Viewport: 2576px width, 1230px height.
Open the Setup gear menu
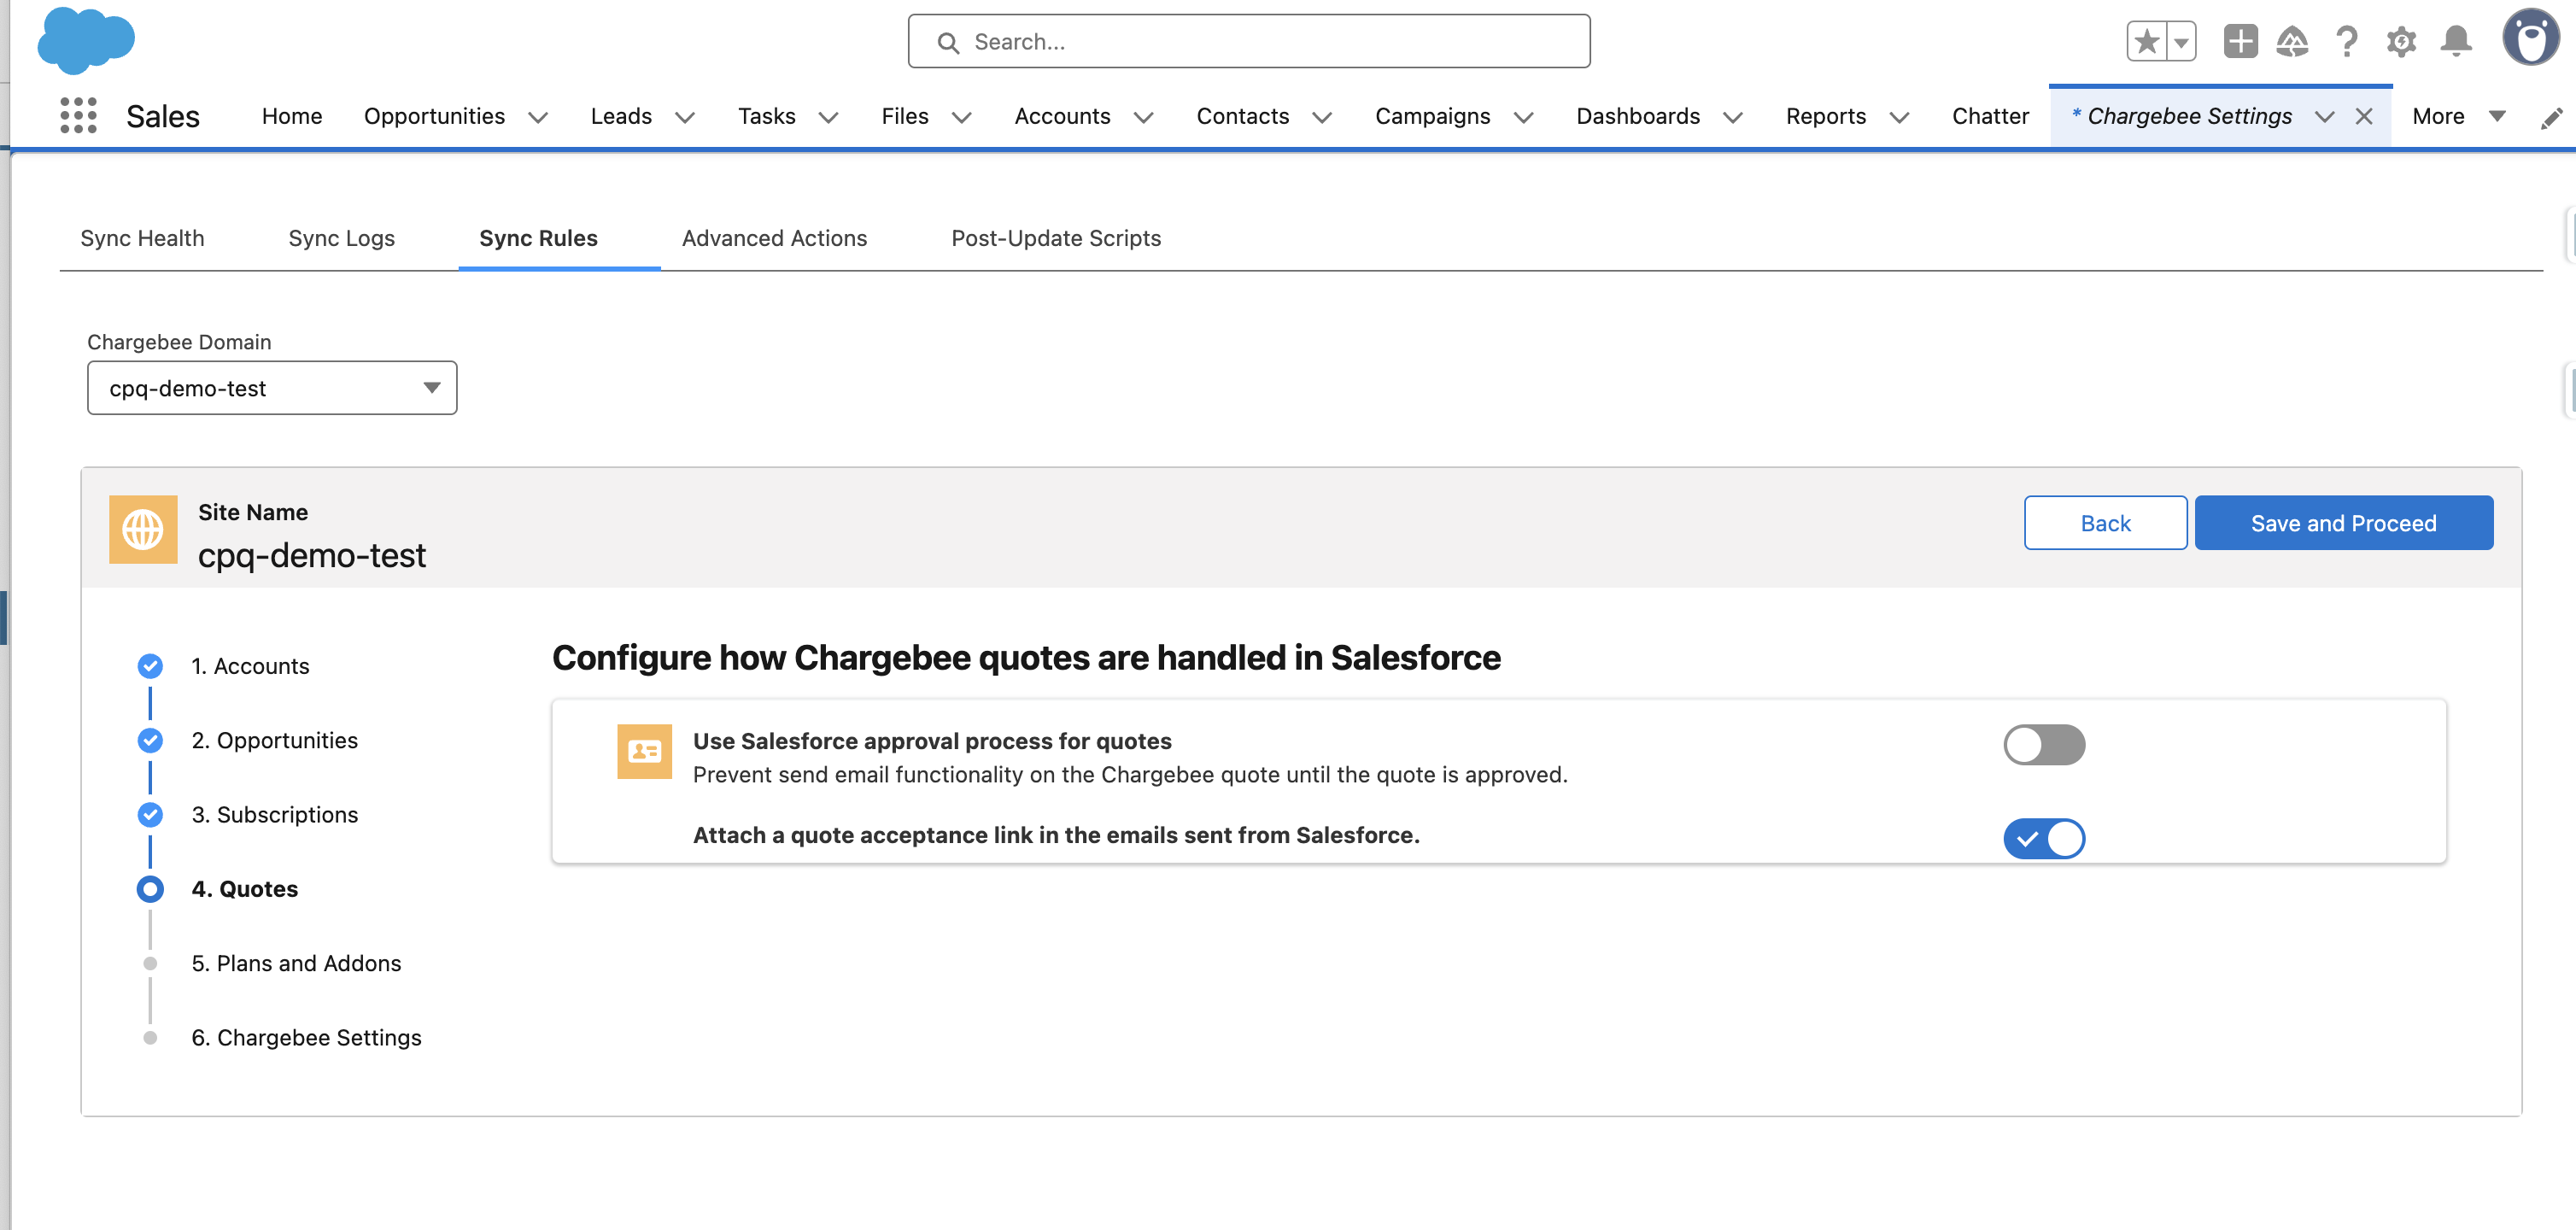pyautogui.click(x=2401, y=41)
